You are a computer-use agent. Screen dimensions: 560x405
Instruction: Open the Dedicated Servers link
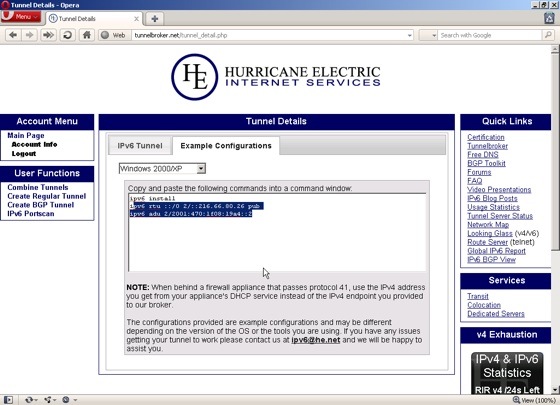coord(496,314)
